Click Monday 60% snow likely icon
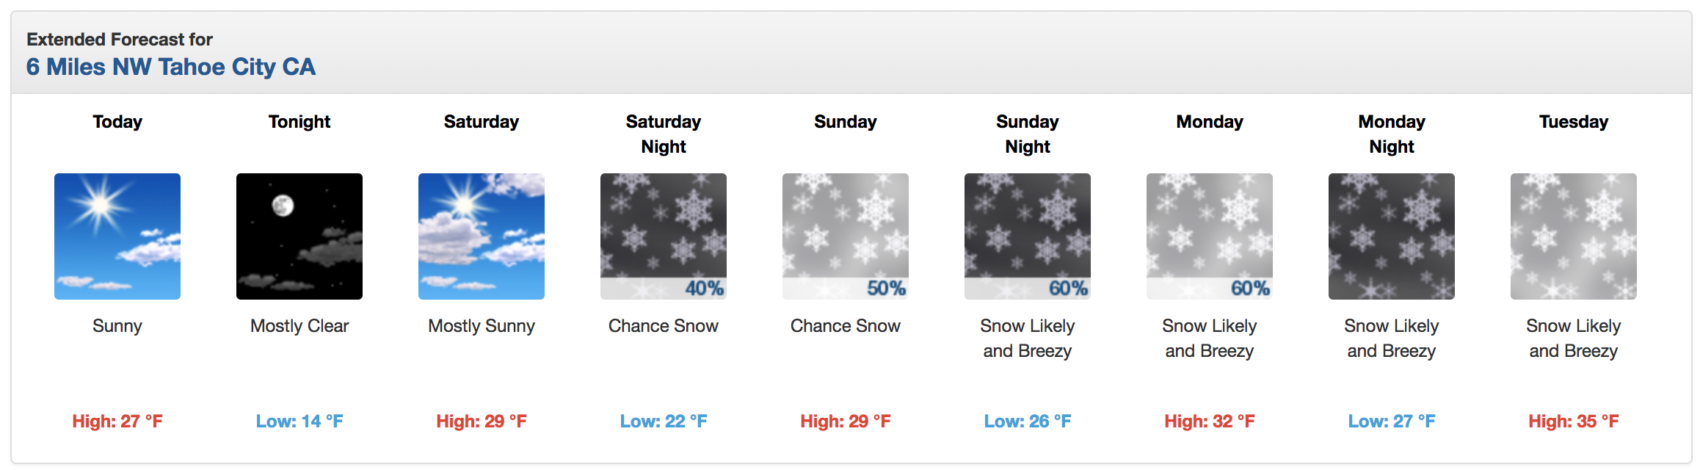 click(x=1209, y=236)
